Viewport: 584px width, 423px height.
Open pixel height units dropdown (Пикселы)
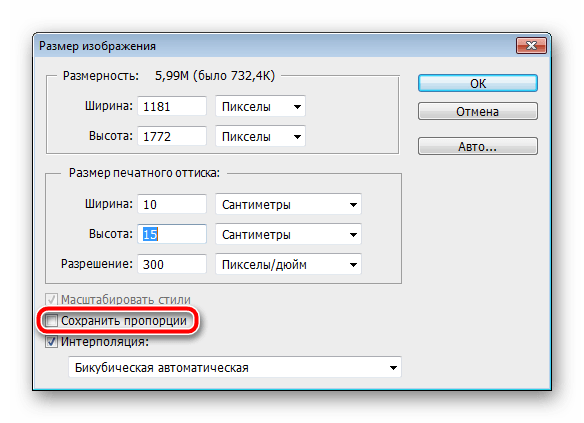[x=260, y=136]
